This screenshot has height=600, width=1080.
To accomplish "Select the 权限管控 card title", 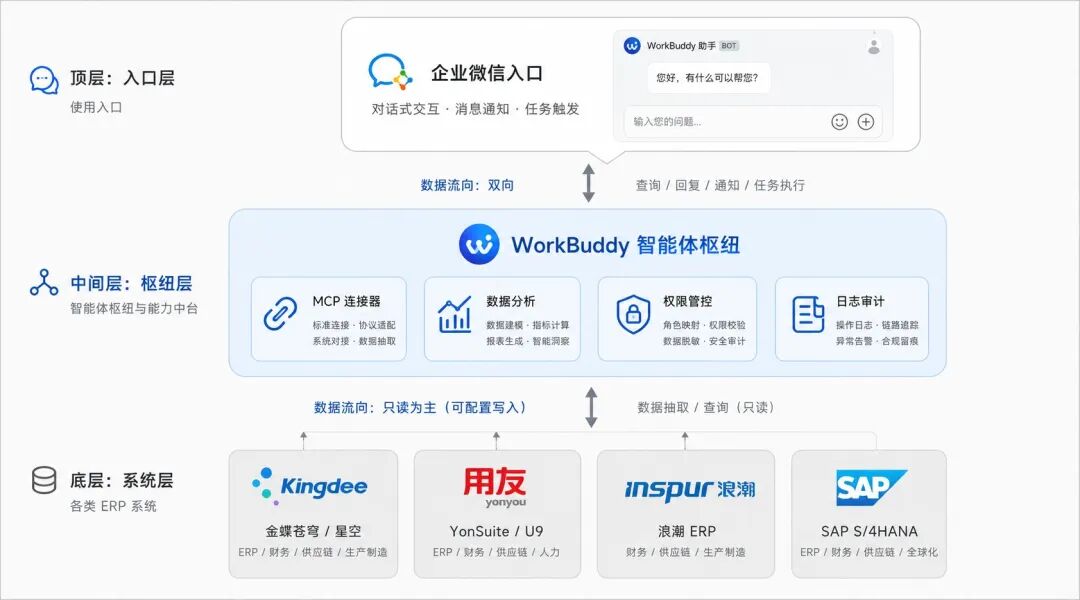I will click(x=687, y=301).
